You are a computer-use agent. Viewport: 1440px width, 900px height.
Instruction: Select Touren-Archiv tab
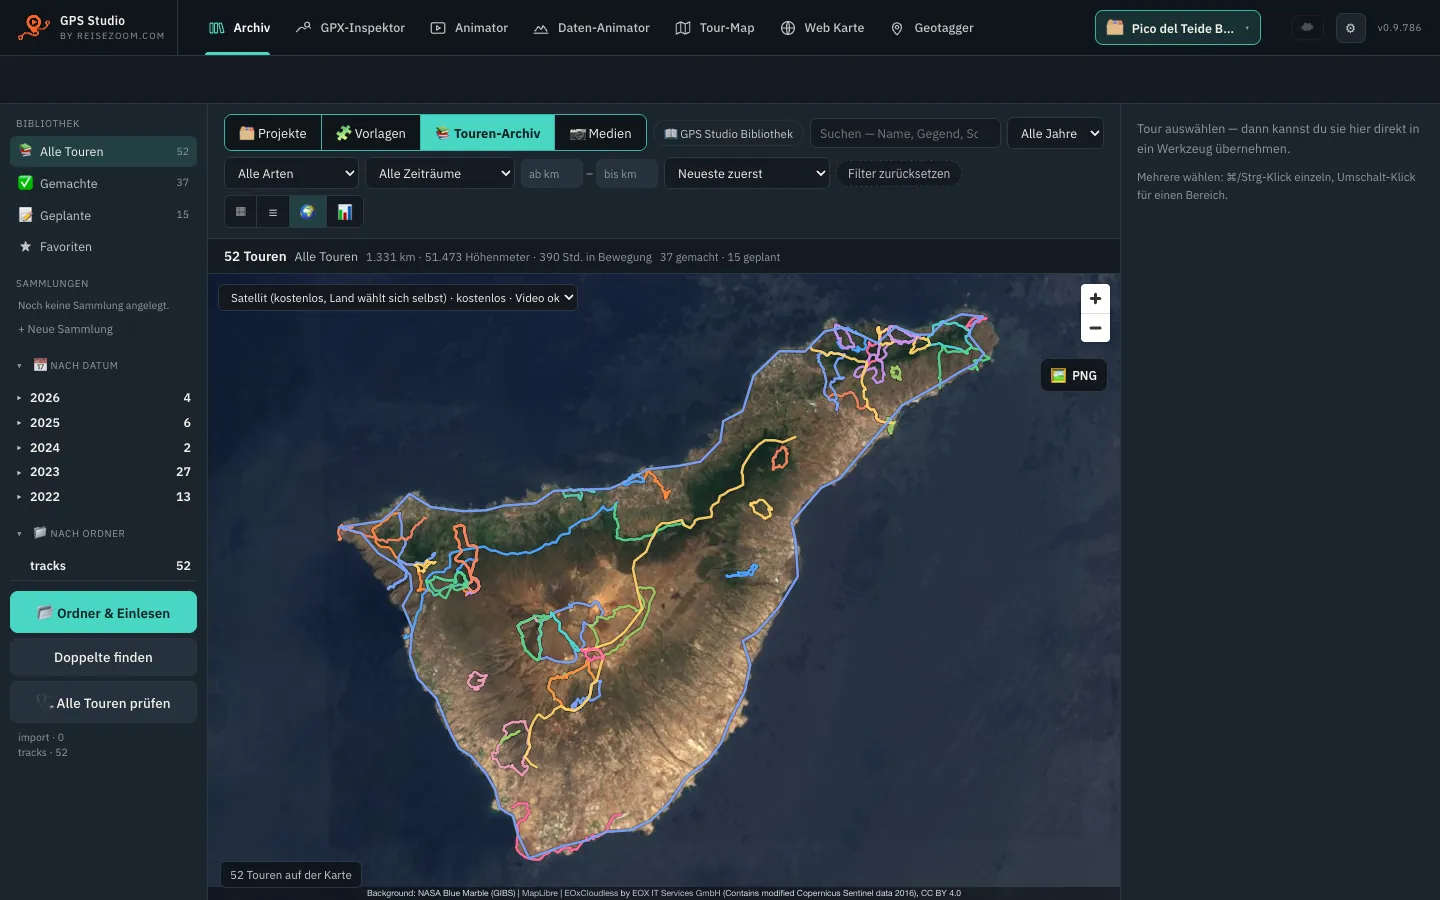click(x=488, y=133)
